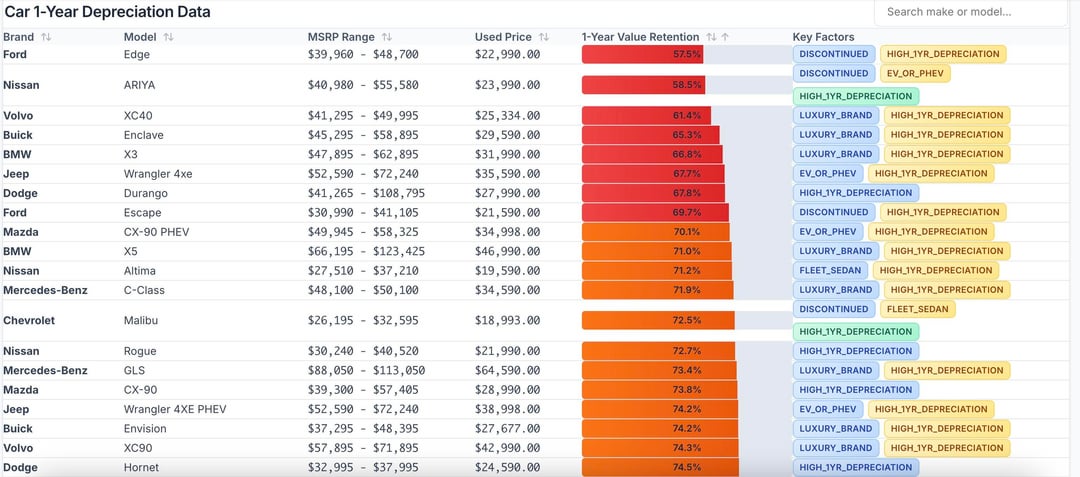The height and width of the screenshot is (477, 1080).
Task: Click ascending arrow beside Value Retention
Action: (x=725, y=37)
